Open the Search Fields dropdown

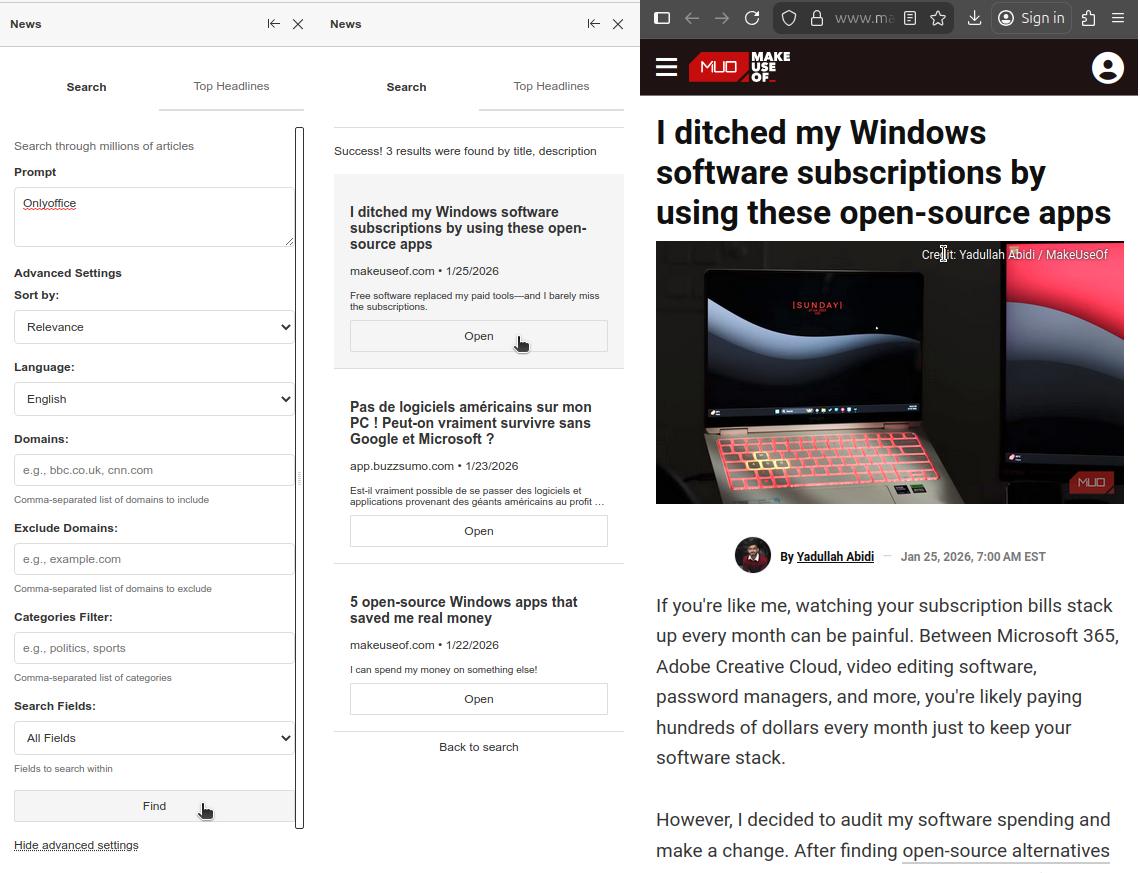tap(154, 738)
